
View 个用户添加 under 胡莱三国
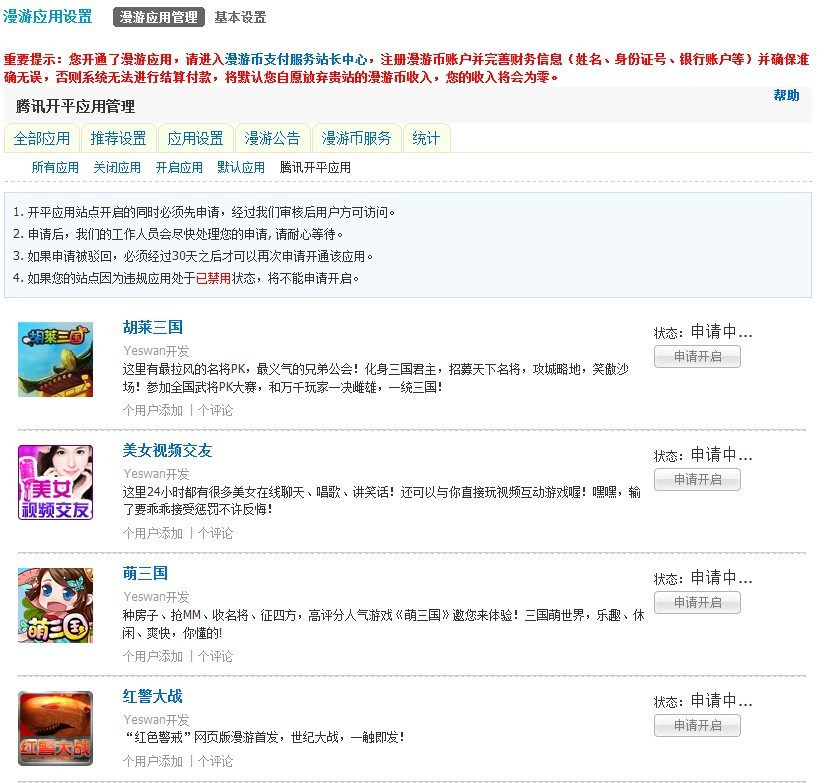[153, 410]
